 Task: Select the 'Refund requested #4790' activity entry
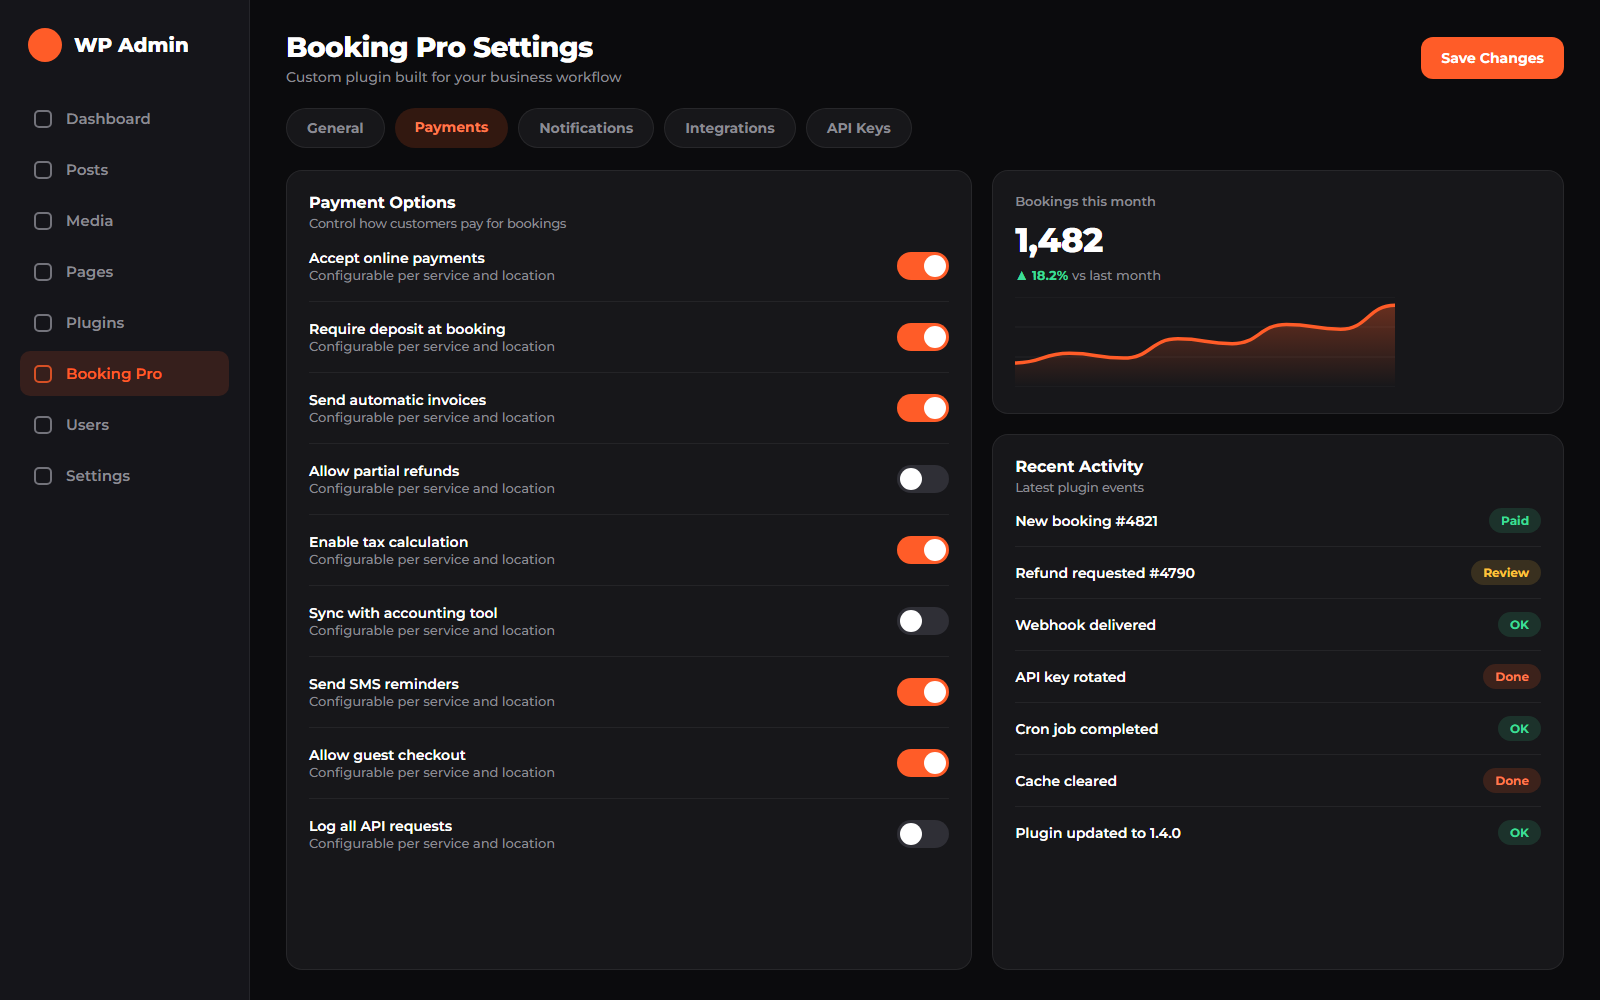click(1278, 573)
